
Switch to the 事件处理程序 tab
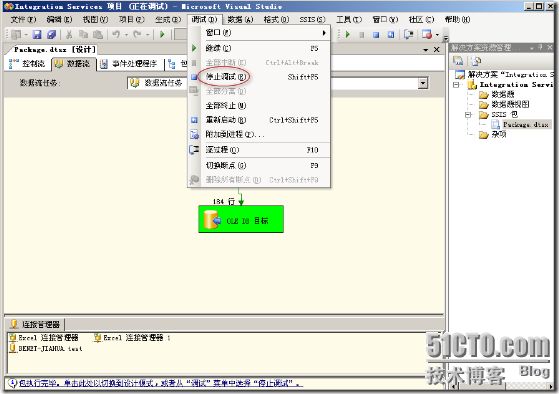130,64
